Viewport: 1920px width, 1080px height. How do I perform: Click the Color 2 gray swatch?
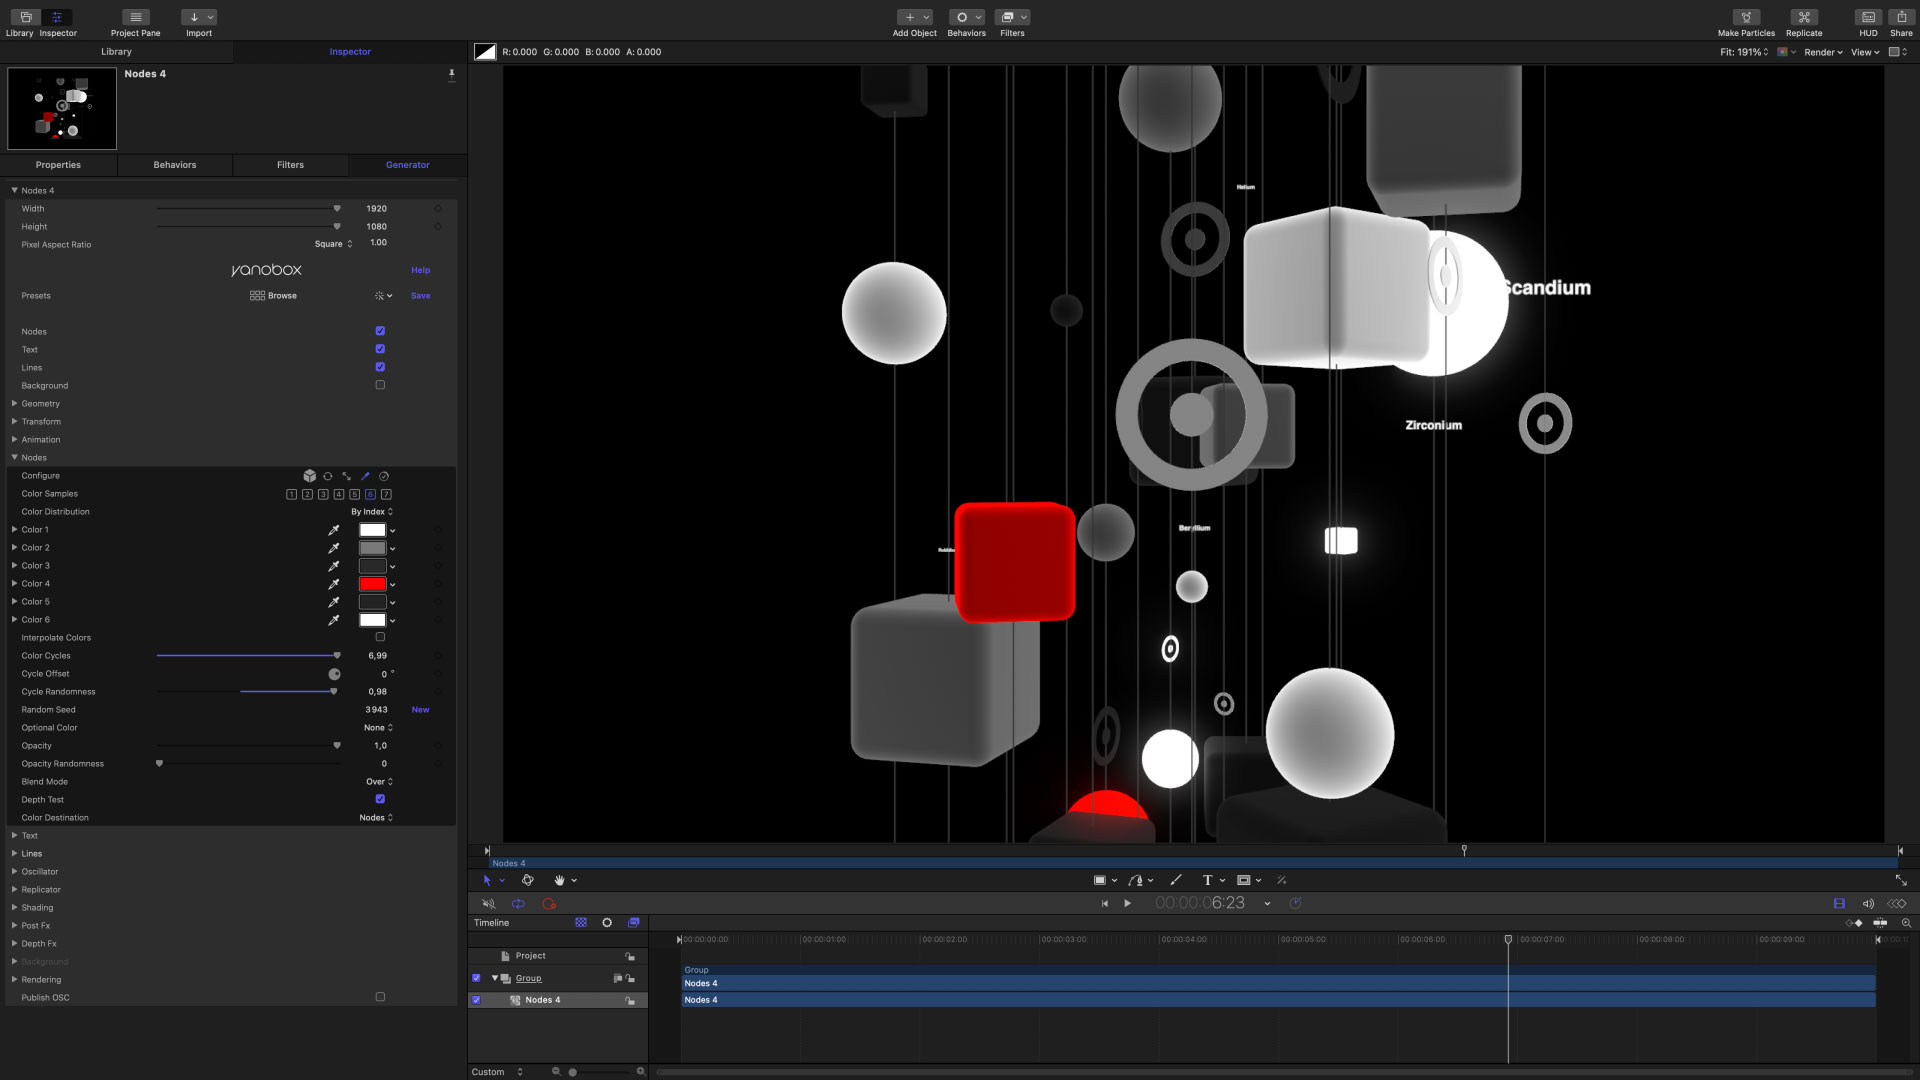373,548
